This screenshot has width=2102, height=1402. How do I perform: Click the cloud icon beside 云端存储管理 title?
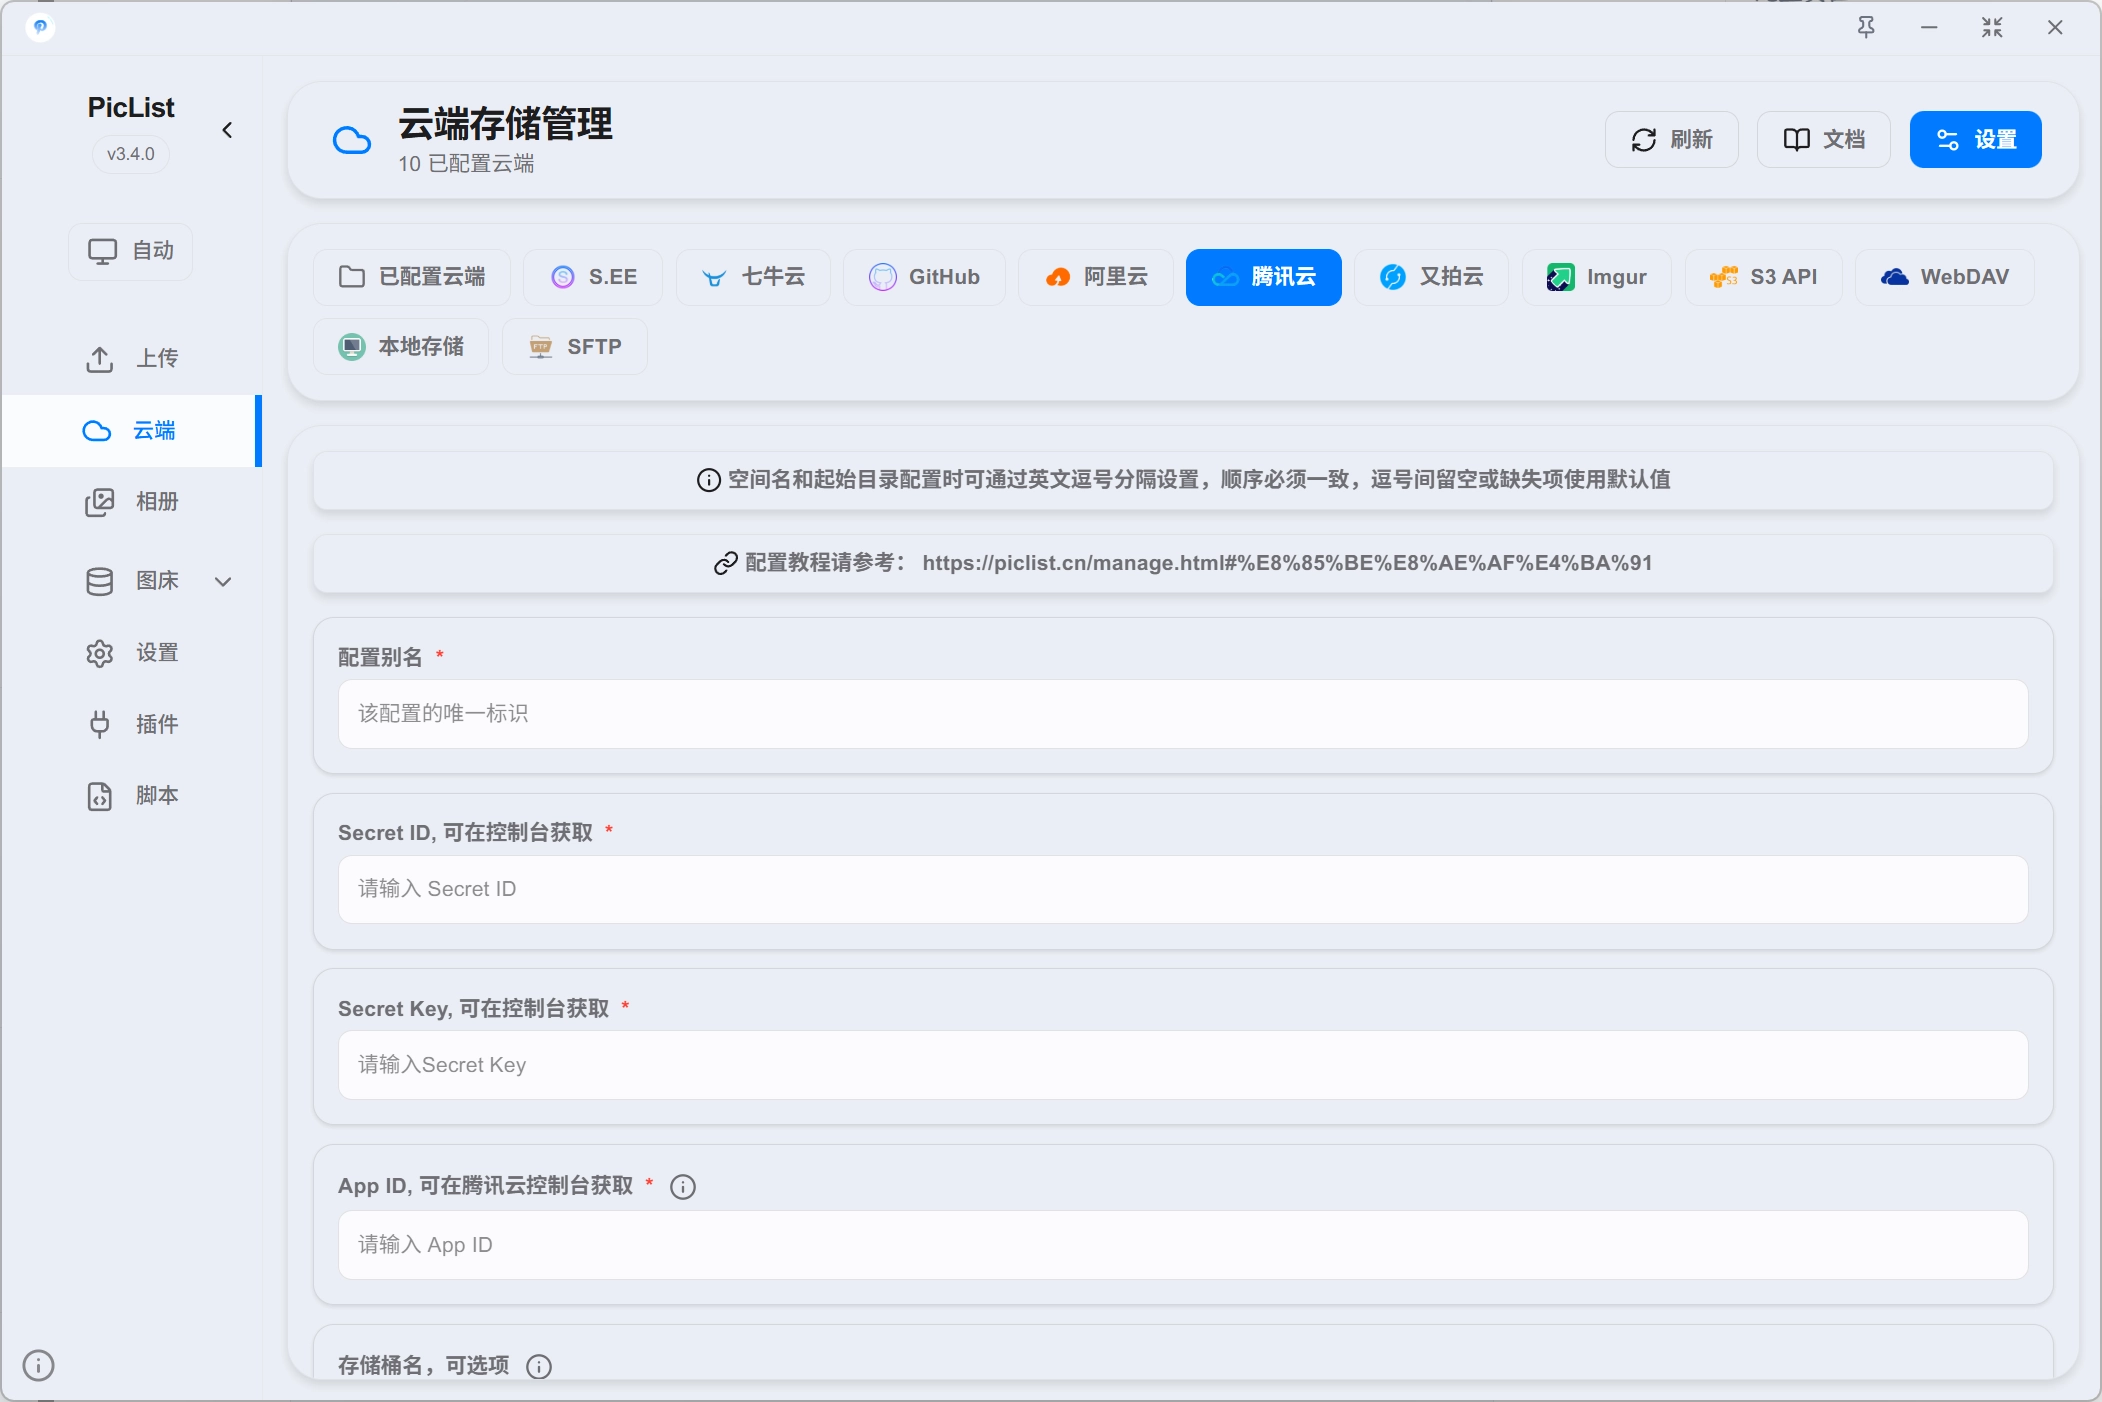point(352,141)
